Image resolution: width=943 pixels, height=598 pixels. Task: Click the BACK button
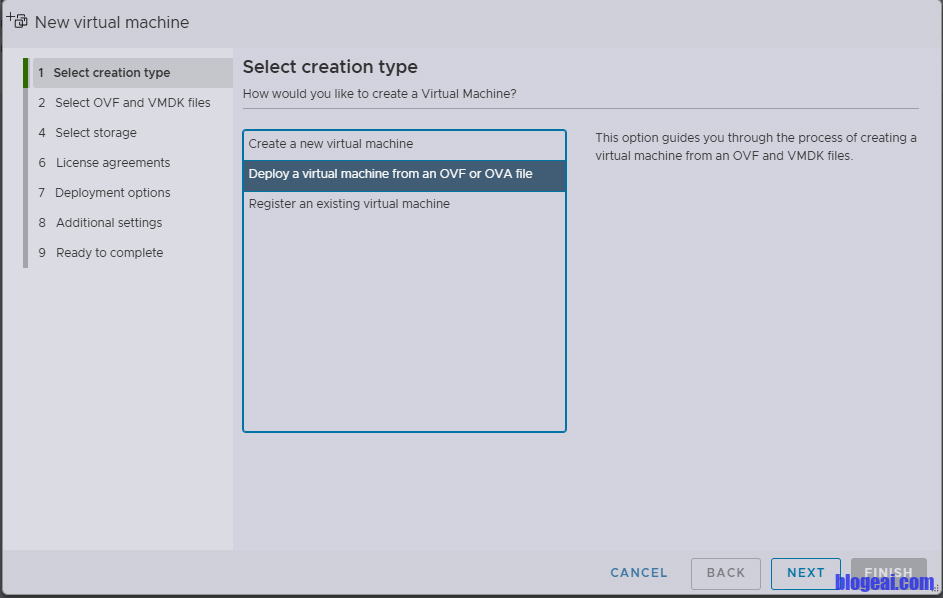[726, 573]
